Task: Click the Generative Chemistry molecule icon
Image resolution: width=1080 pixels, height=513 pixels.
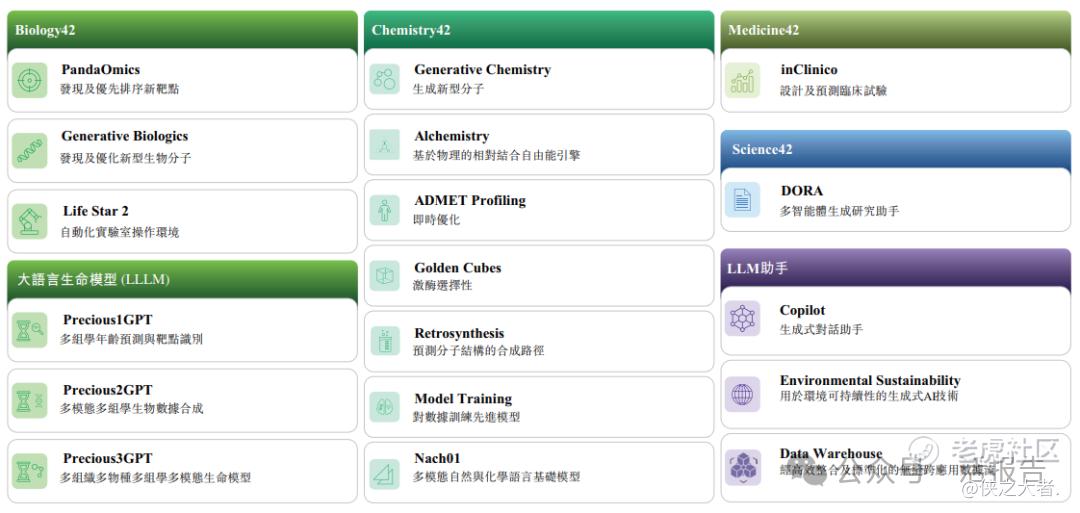Action: point(384,79)
